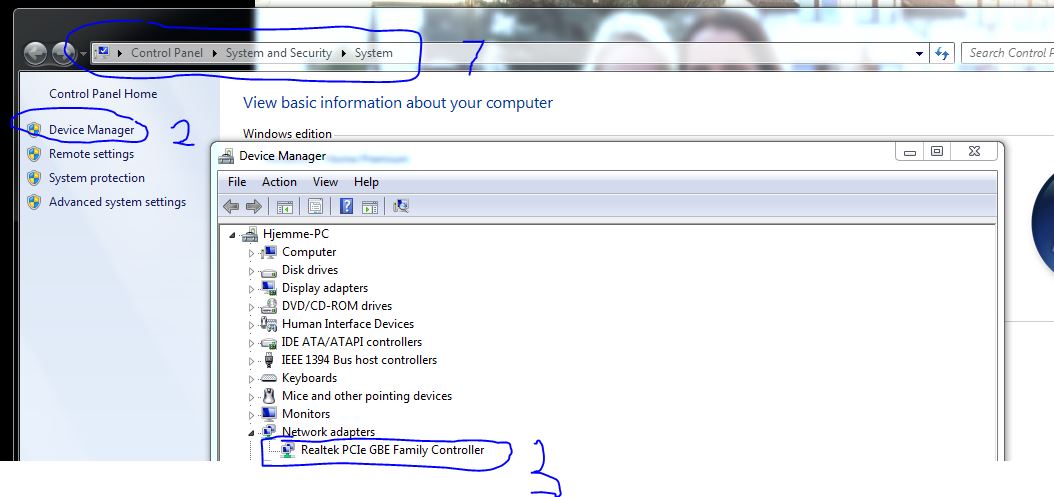Click the Control Panel Back navigation button
Image resolution: width=1054 pixels, height=497 pixels.
pyautogui.click(x=35, y=53)
